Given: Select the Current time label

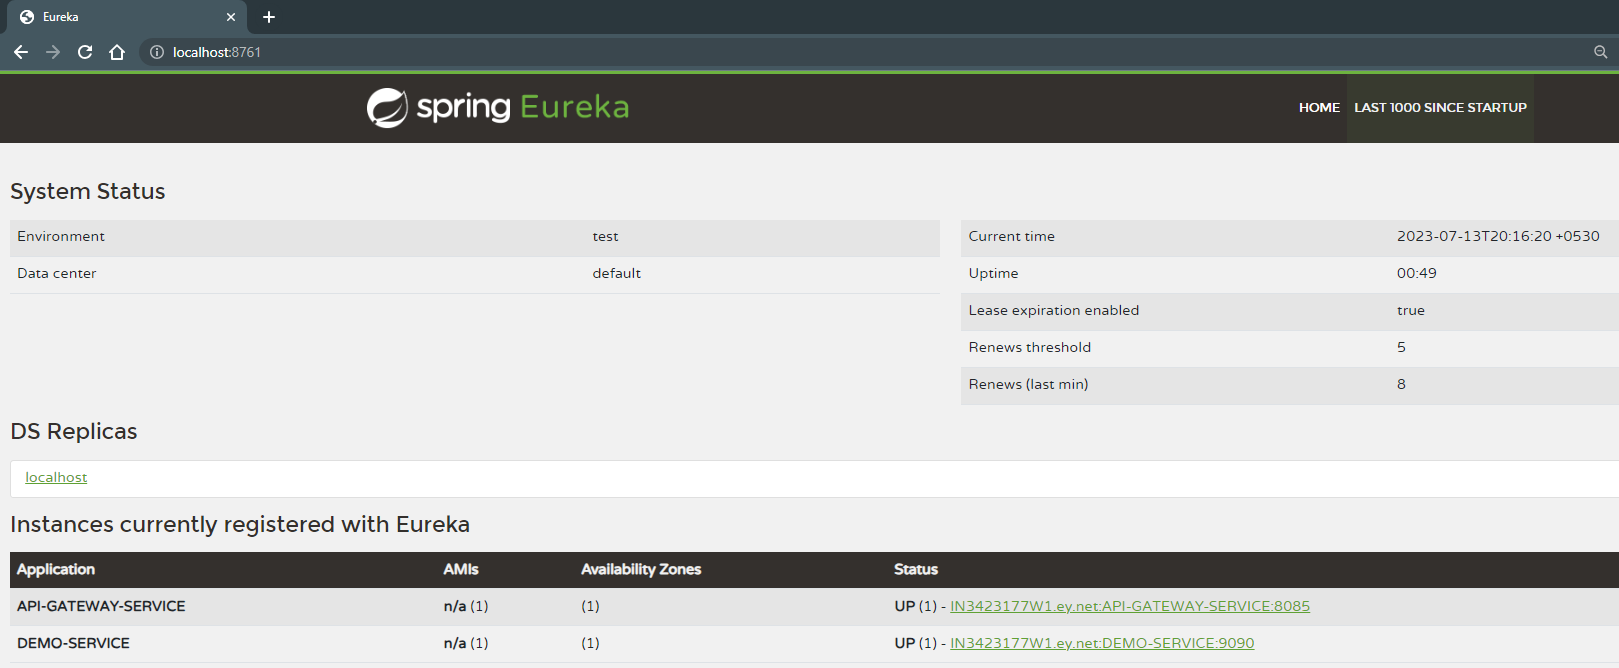Looking at the screenshot, I should [x=1012, y=237].
